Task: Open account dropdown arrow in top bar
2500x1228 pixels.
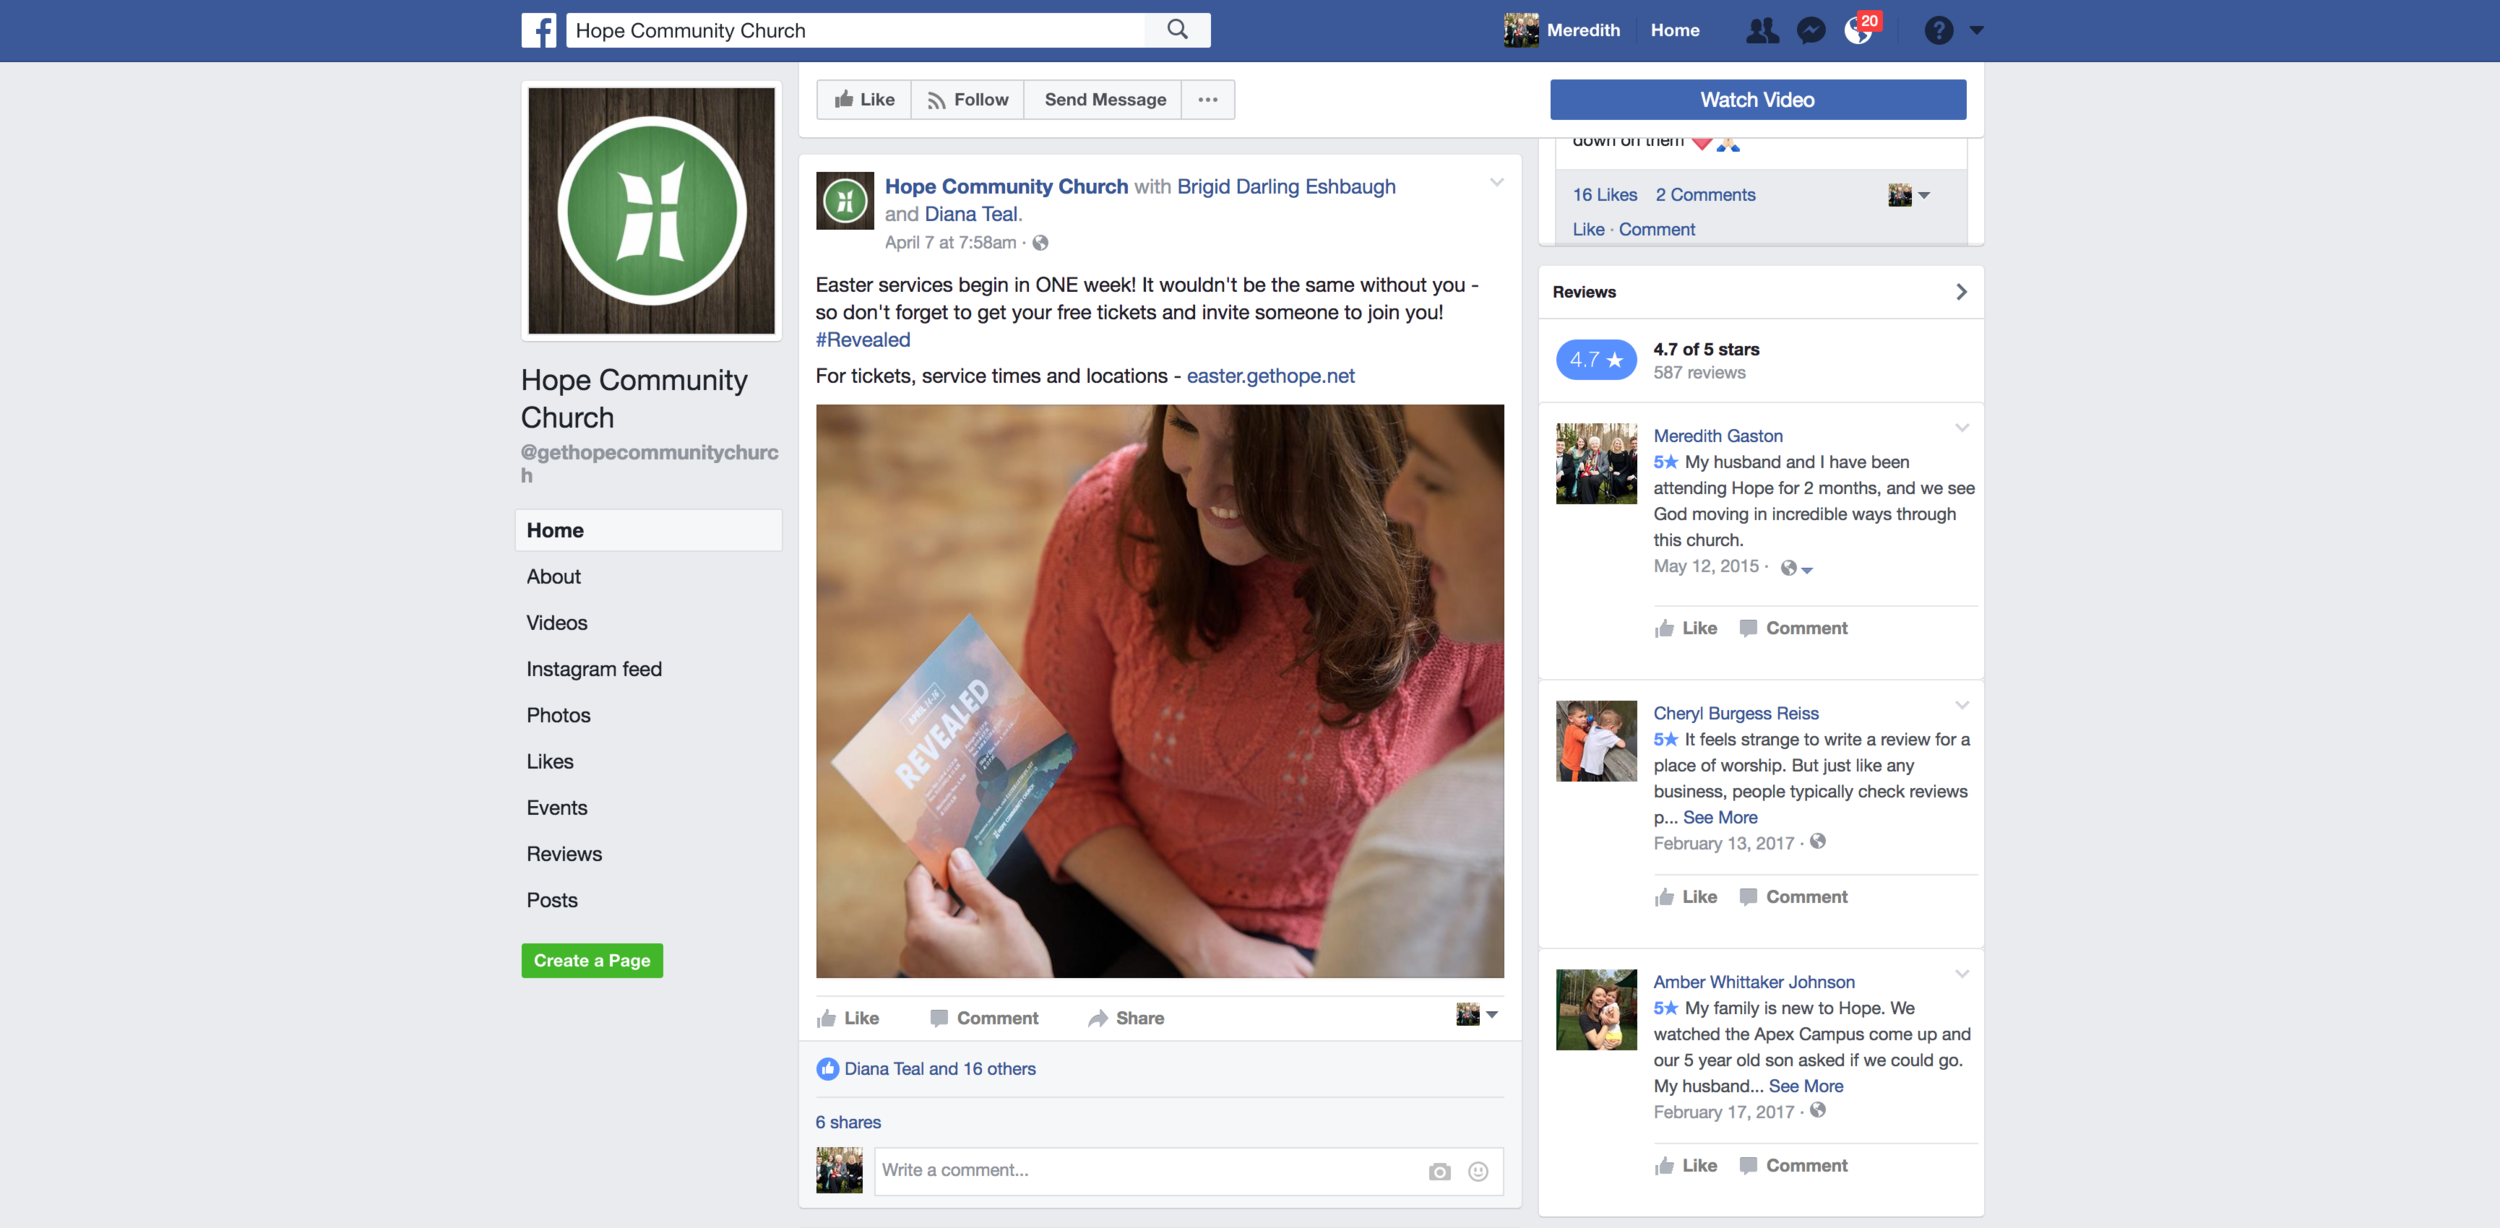Action: coord(1977,30)
